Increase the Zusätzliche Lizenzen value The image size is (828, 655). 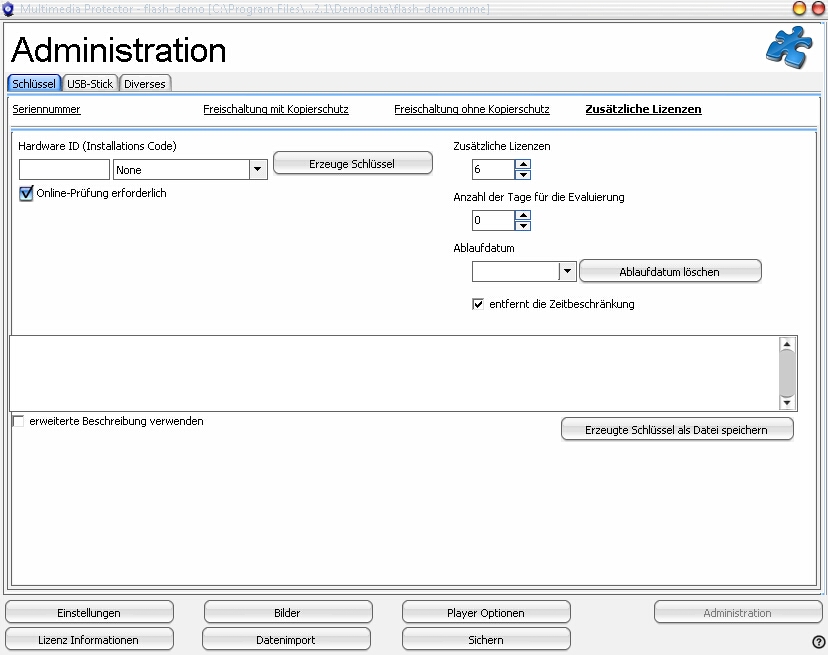point(523,165)
